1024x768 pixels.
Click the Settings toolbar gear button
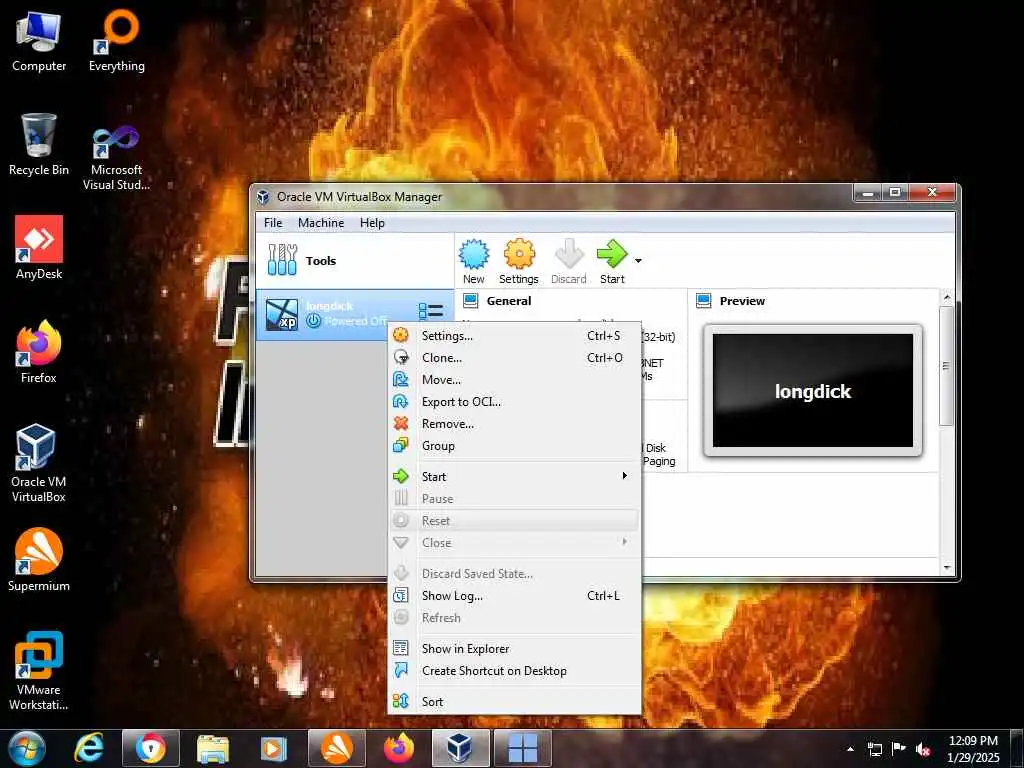[x=519, y=262]
